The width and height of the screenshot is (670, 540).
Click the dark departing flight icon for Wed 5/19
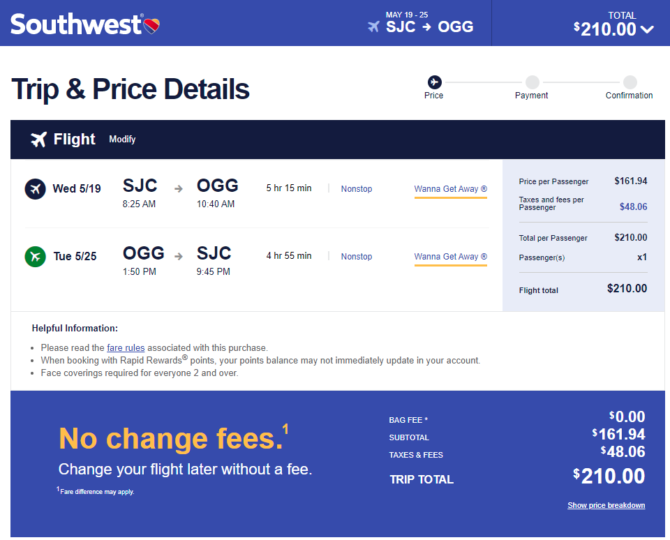[35, 188]
